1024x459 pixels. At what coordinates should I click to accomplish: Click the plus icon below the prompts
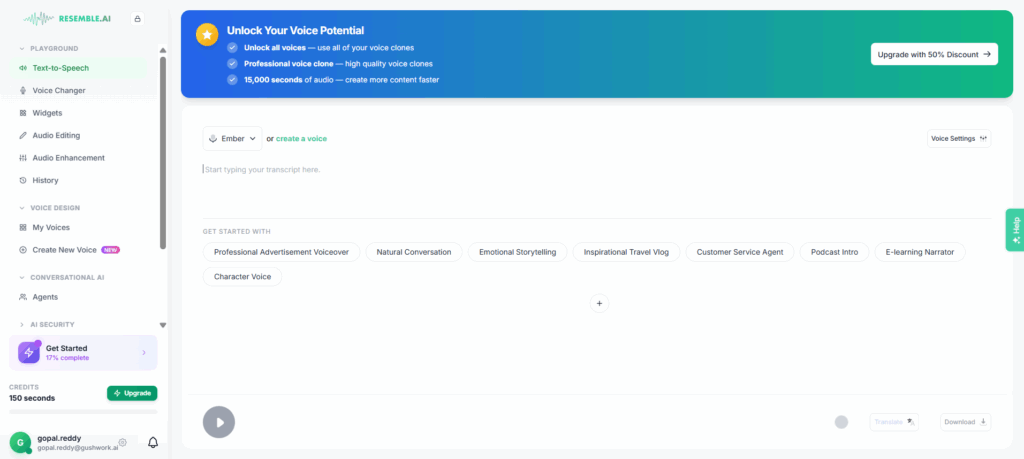[599, 303]
